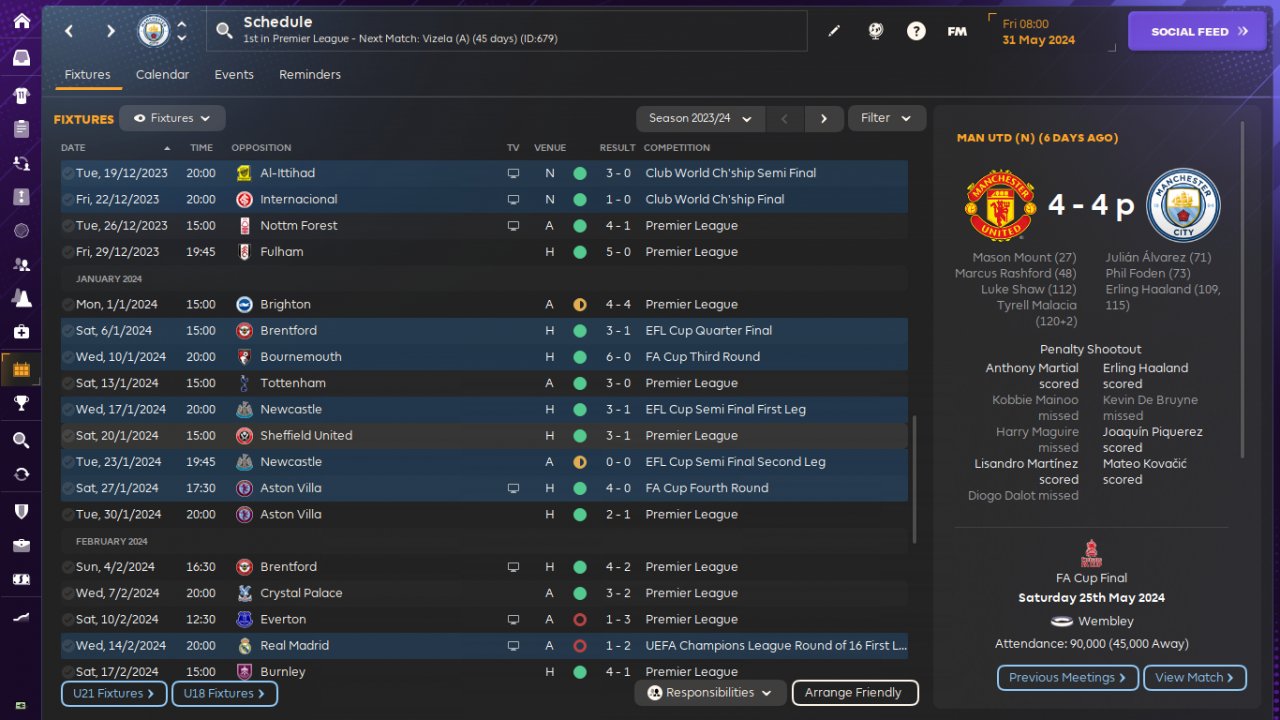The width and height of the screenshot is (1280, 720).
Task: Open Medical Centre icon in sidebar
Action: [21, 332]
